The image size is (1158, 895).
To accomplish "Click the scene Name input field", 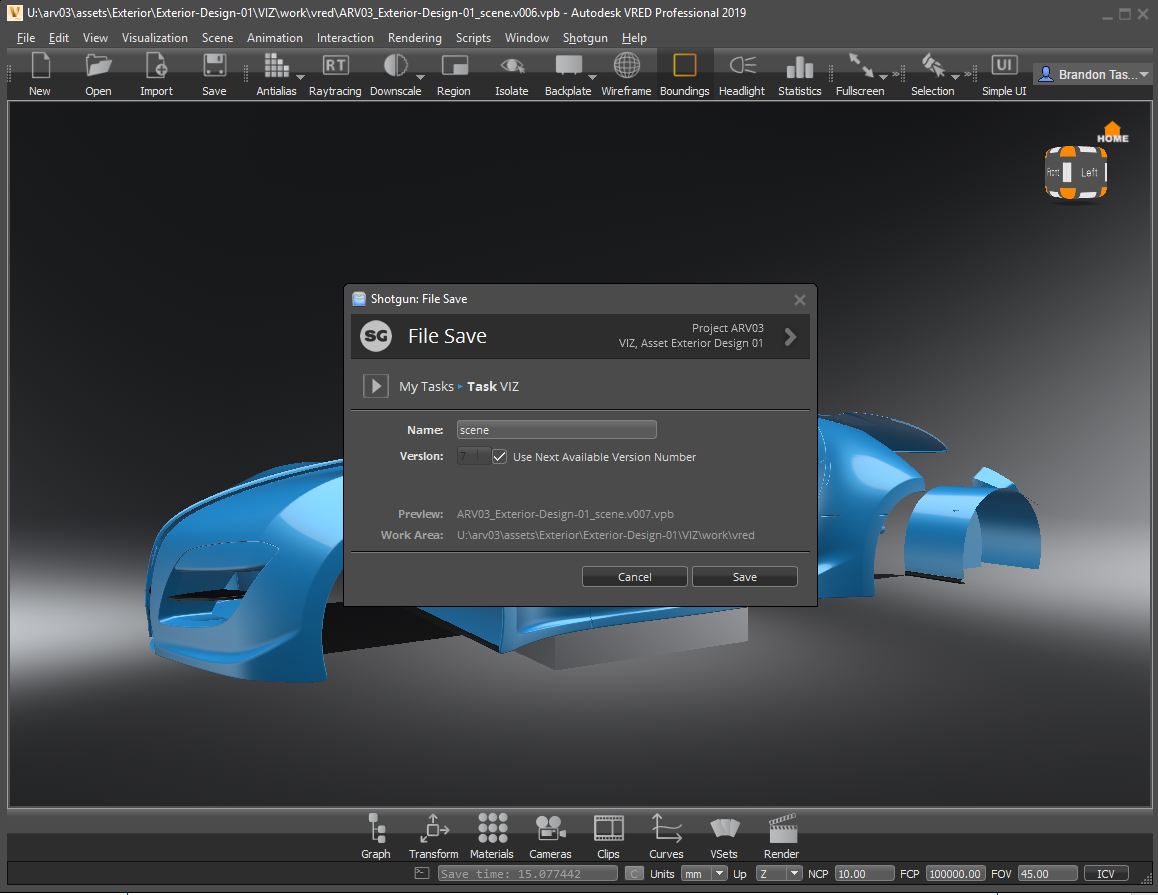I will [556, 429].
